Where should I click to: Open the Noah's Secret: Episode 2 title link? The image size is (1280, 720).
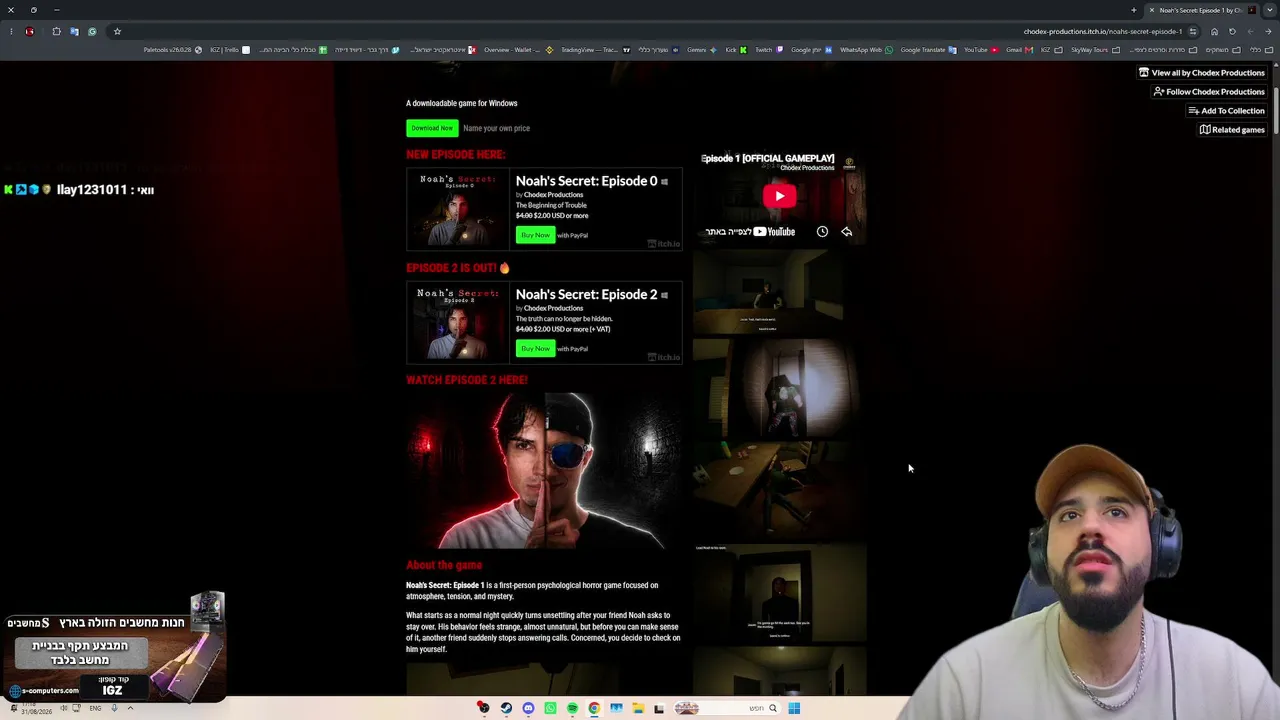click(x=586, y=295)
